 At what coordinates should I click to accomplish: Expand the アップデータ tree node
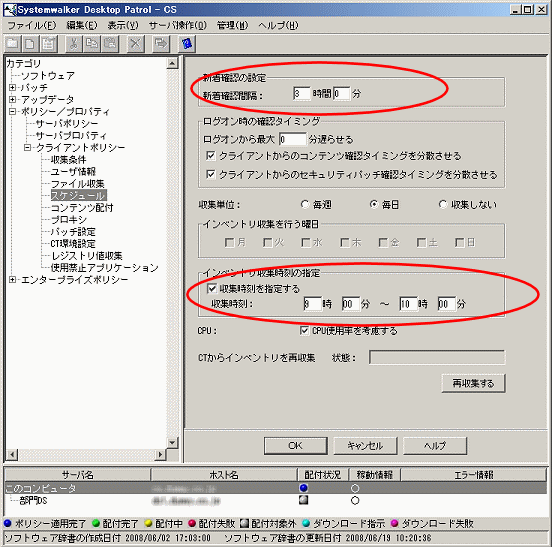[x=13, y=100]
